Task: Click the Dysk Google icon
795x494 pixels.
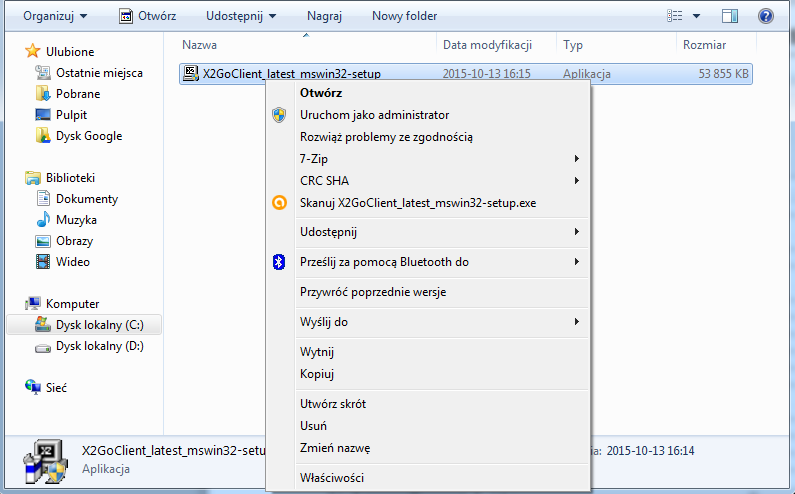Action: click(43, 135)
